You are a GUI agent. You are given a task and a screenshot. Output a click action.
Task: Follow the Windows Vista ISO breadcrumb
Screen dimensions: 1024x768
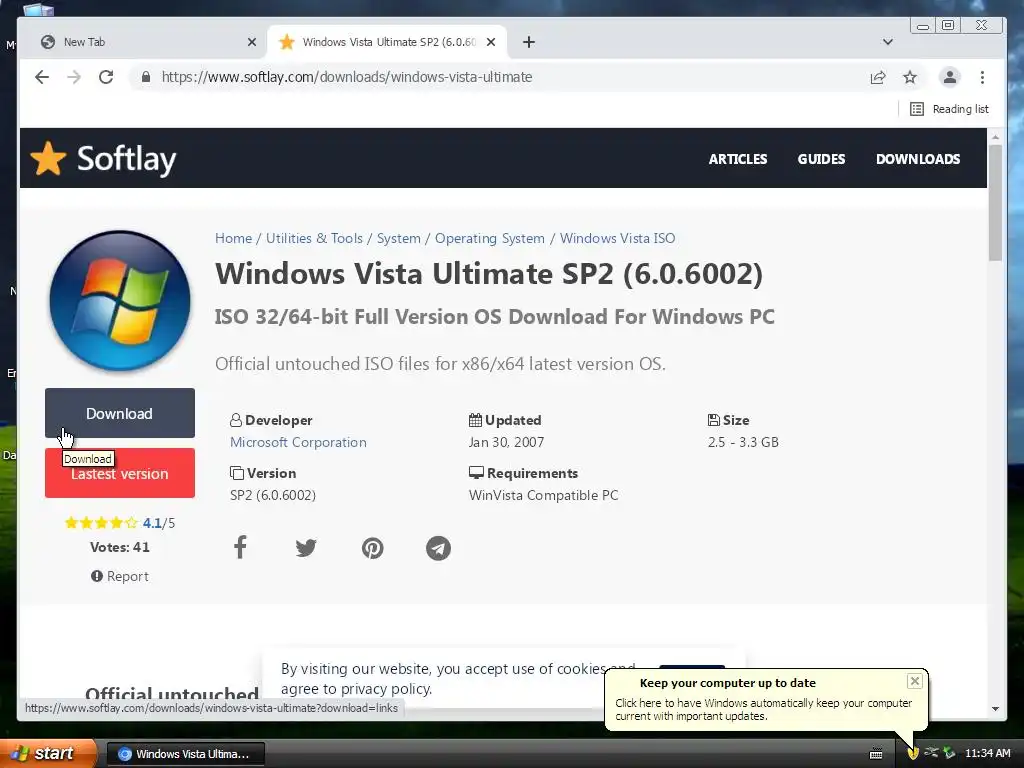tap(618, 238)
